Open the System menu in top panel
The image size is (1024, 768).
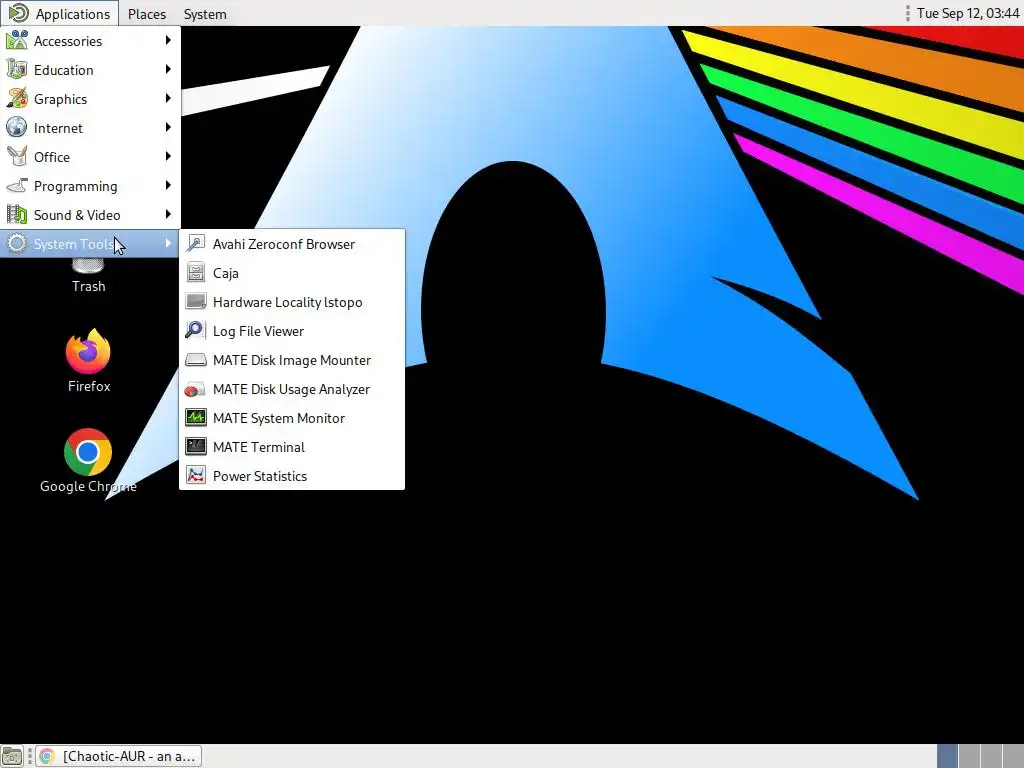205,14
